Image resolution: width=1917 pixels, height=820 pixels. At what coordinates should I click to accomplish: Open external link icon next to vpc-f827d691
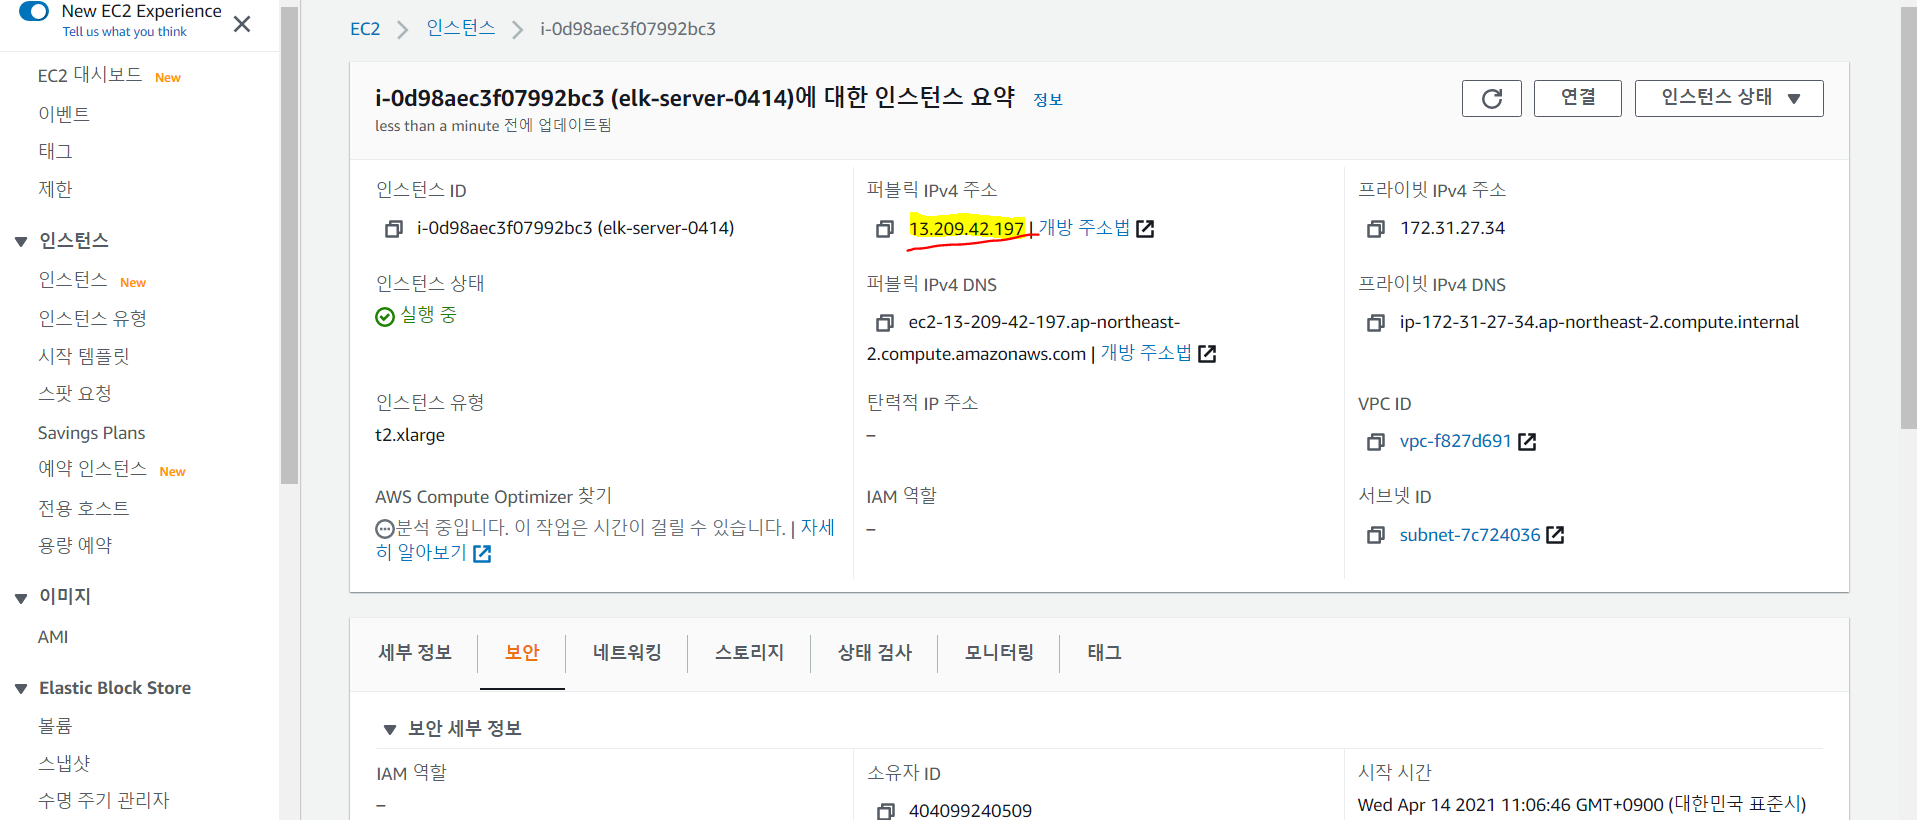click(x=1527, y=442)
